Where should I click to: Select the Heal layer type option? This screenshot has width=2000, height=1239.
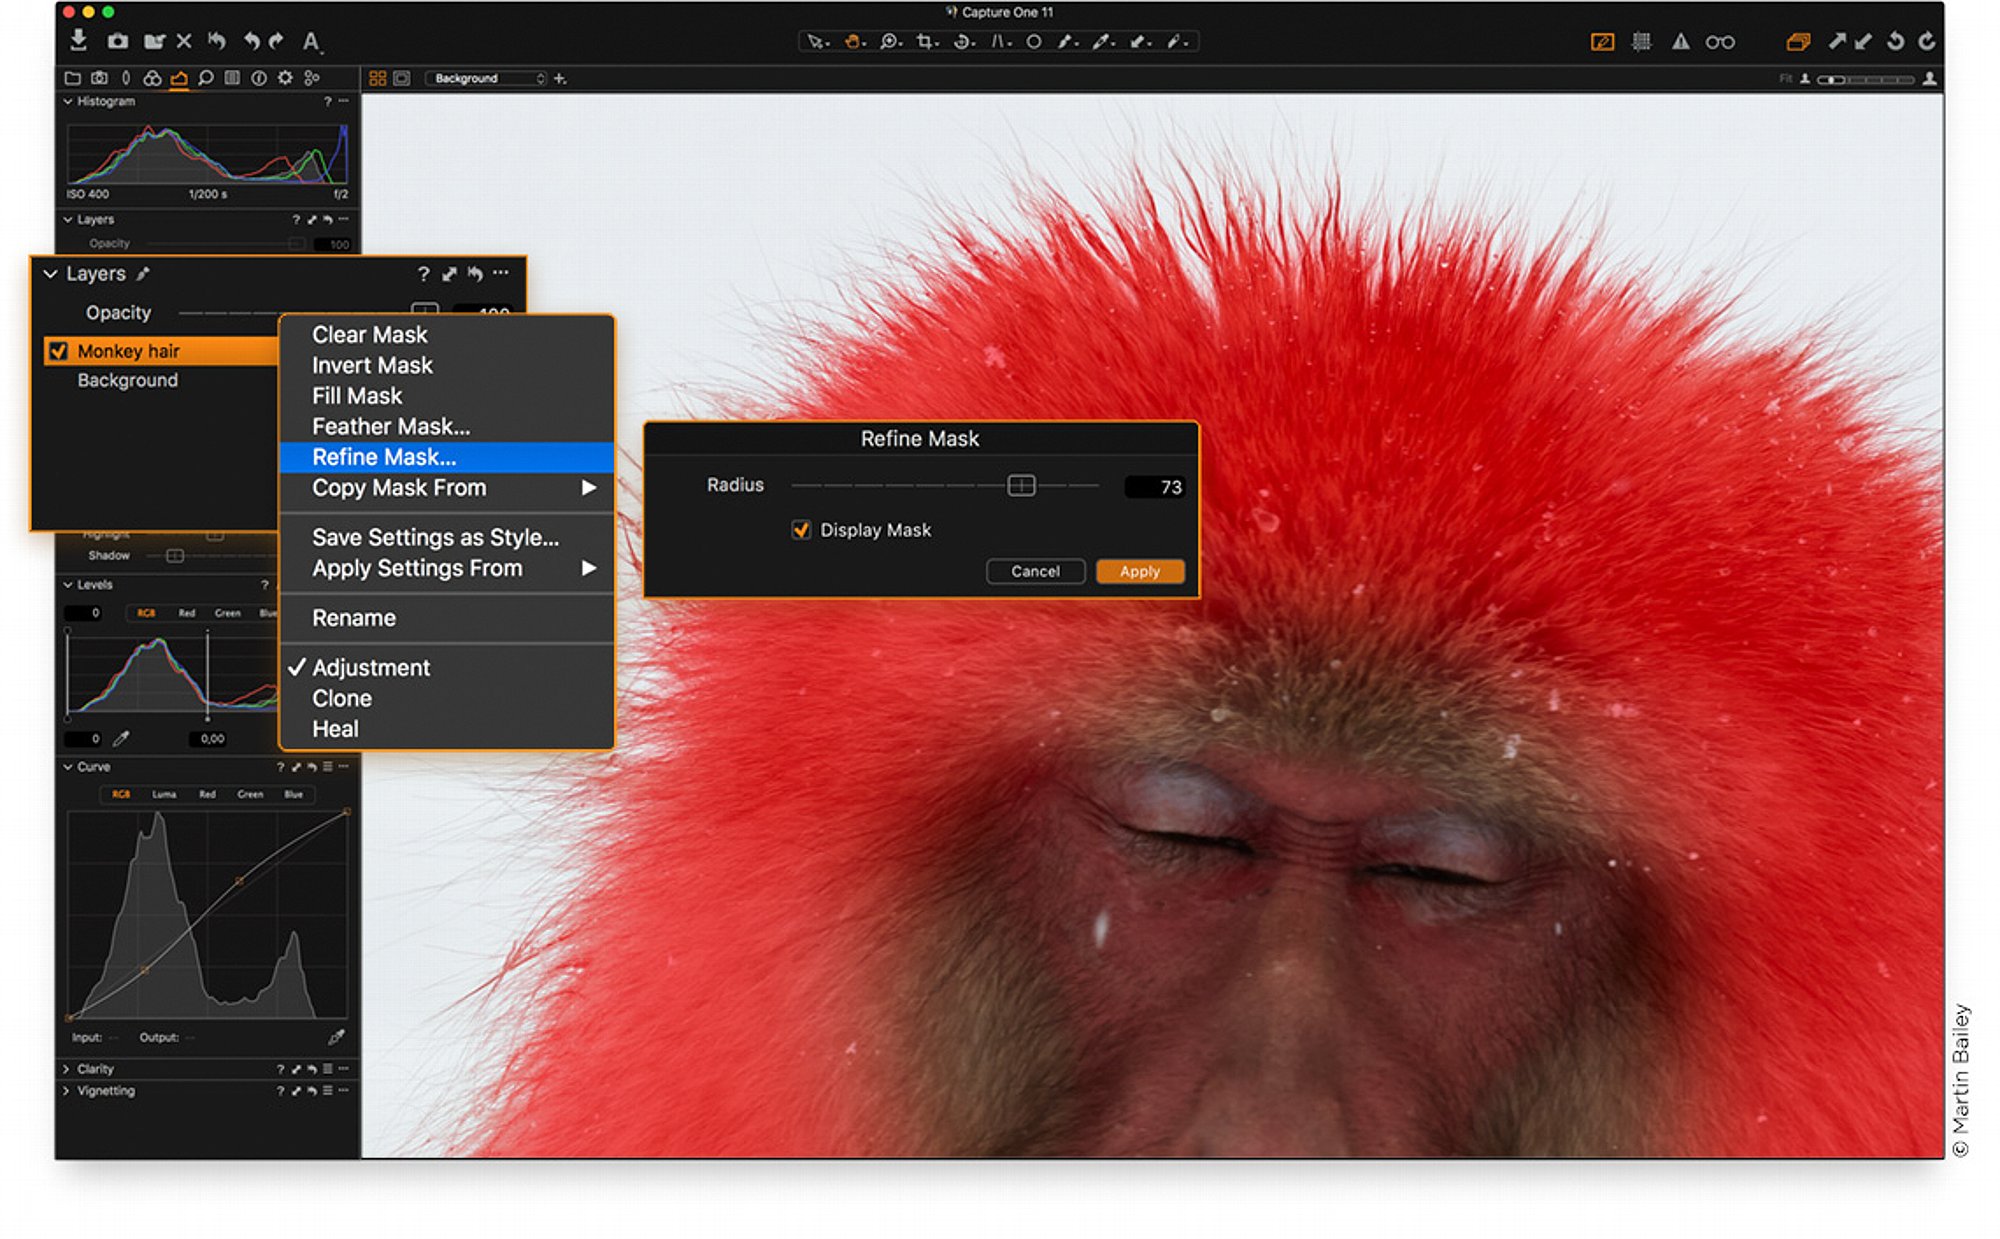pyautogui.click(x=335, y=729)
